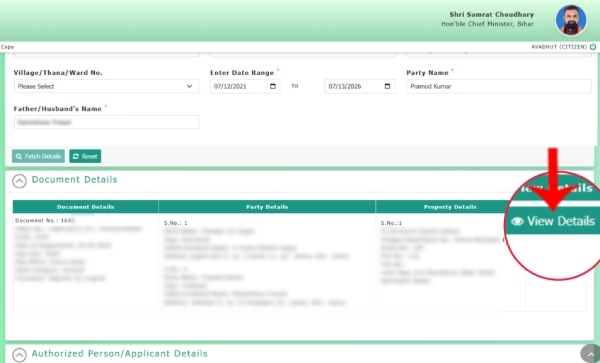Click the Fetch Details button
This screenshot has width=600, height=363.
[38, 156]
